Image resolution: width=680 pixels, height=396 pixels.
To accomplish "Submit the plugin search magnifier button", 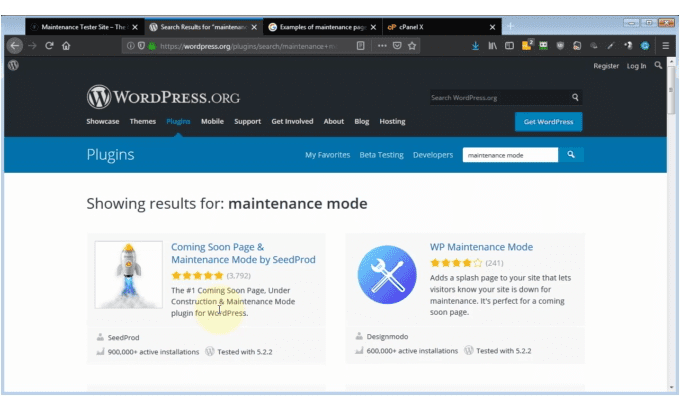I will [x=571, y=155].
